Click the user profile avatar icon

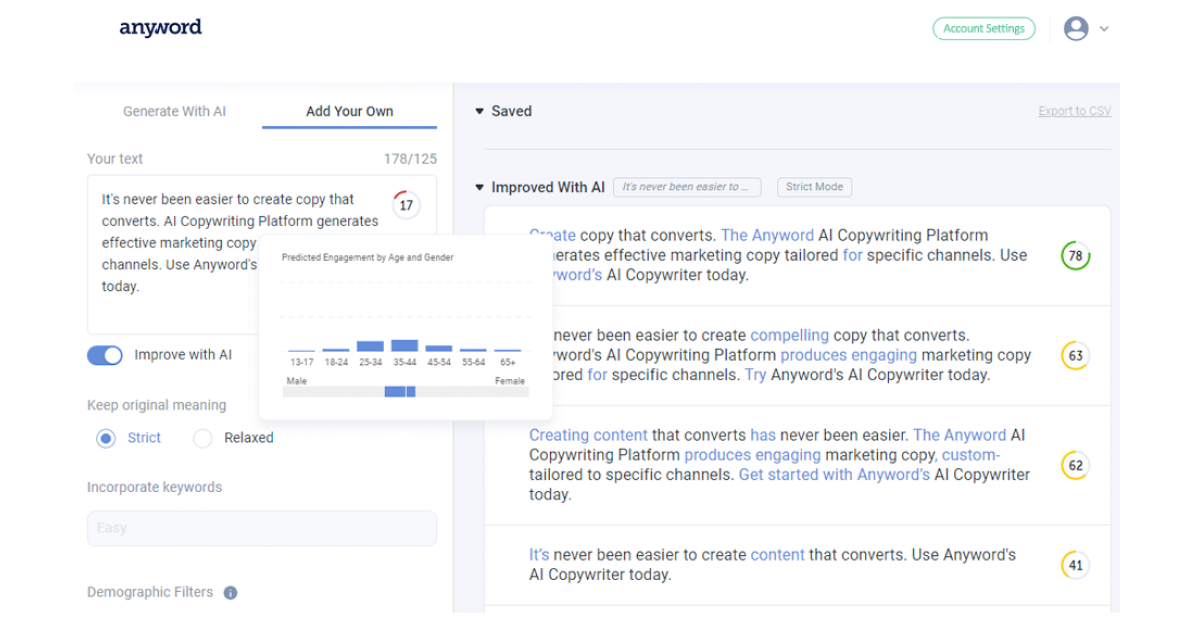1076,29
